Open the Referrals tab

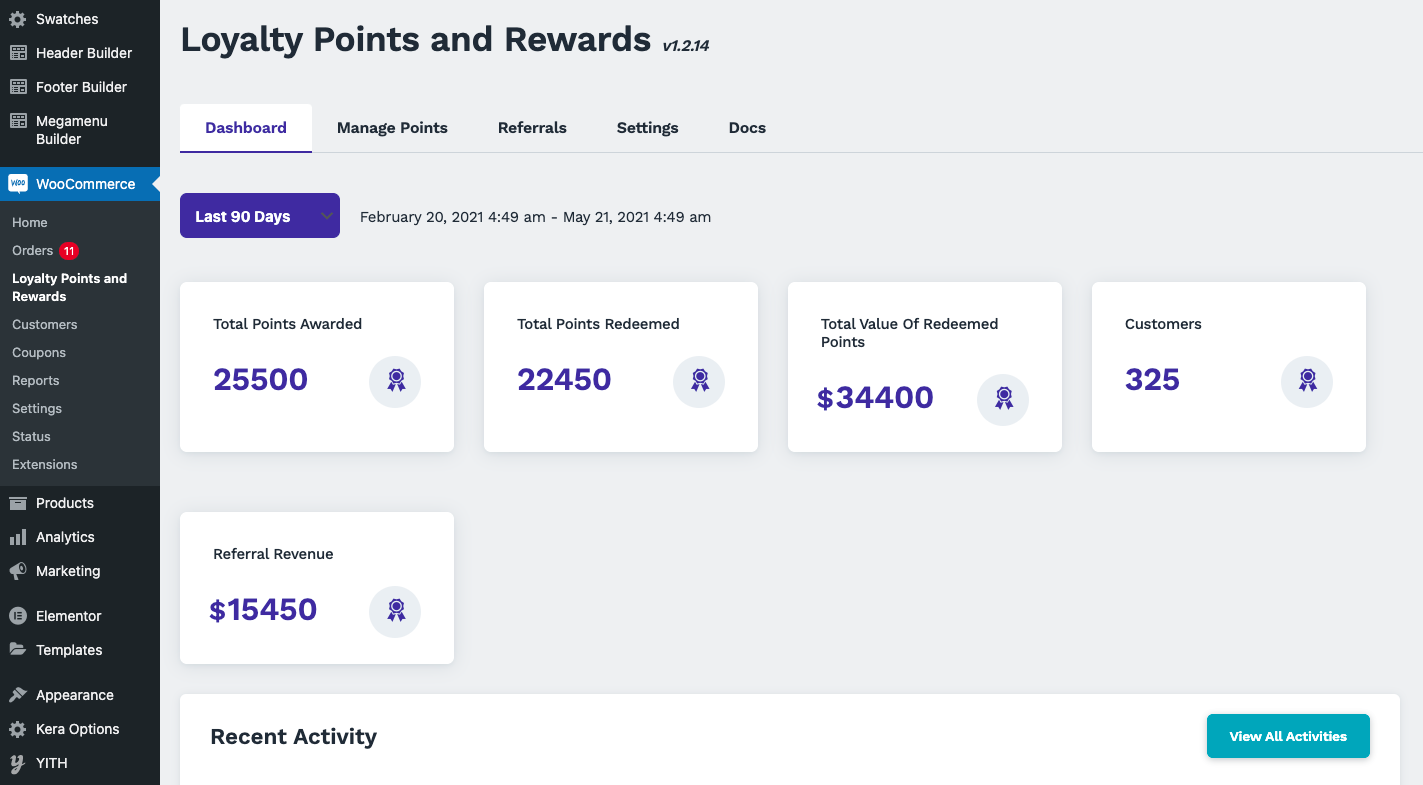pos(532,128)
